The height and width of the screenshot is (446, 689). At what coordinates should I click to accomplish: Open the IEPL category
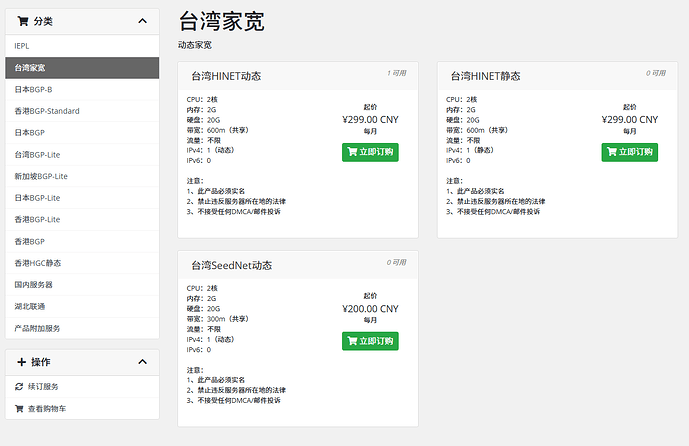[x=82, y=46]
